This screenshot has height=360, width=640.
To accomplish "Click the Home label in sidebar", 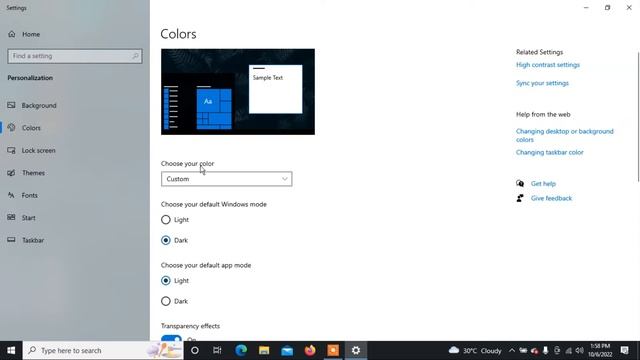I will tap(31, 34).
